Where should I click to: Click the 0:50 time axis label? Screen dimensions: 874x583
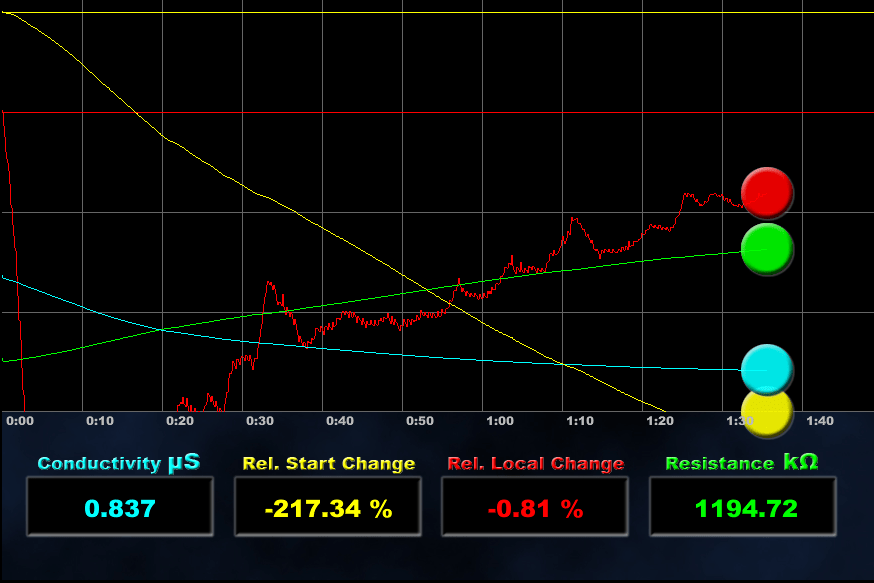pos(420,421)
